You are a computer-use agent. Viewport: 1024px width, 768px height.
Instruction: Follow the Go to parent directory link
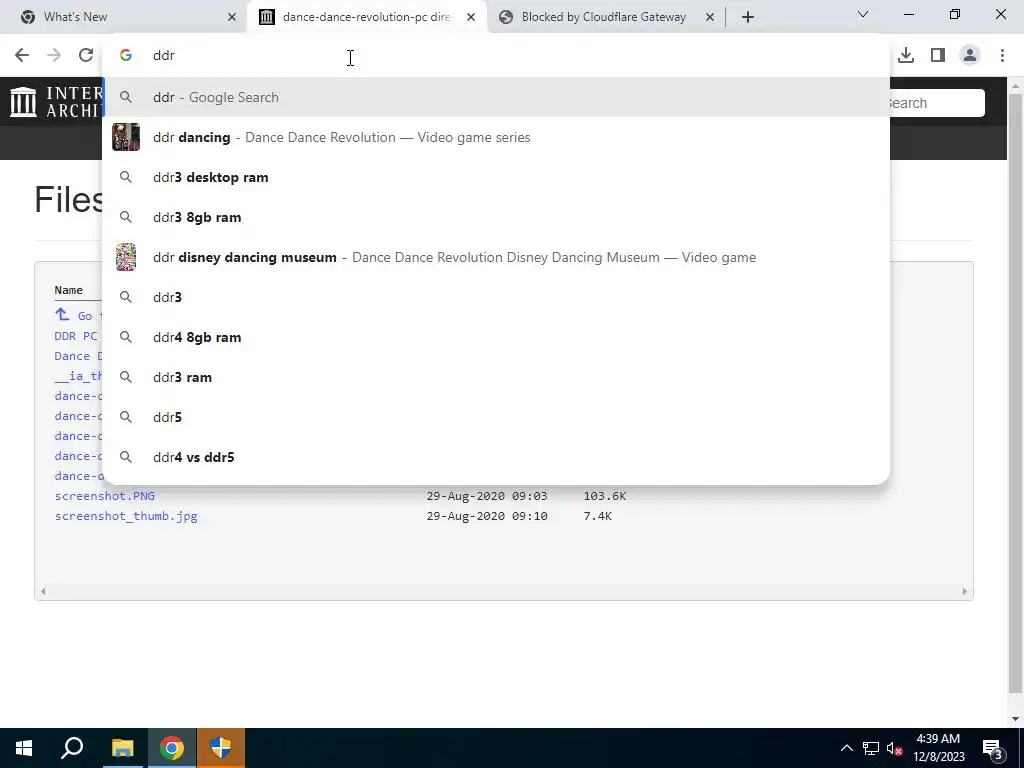78,315
